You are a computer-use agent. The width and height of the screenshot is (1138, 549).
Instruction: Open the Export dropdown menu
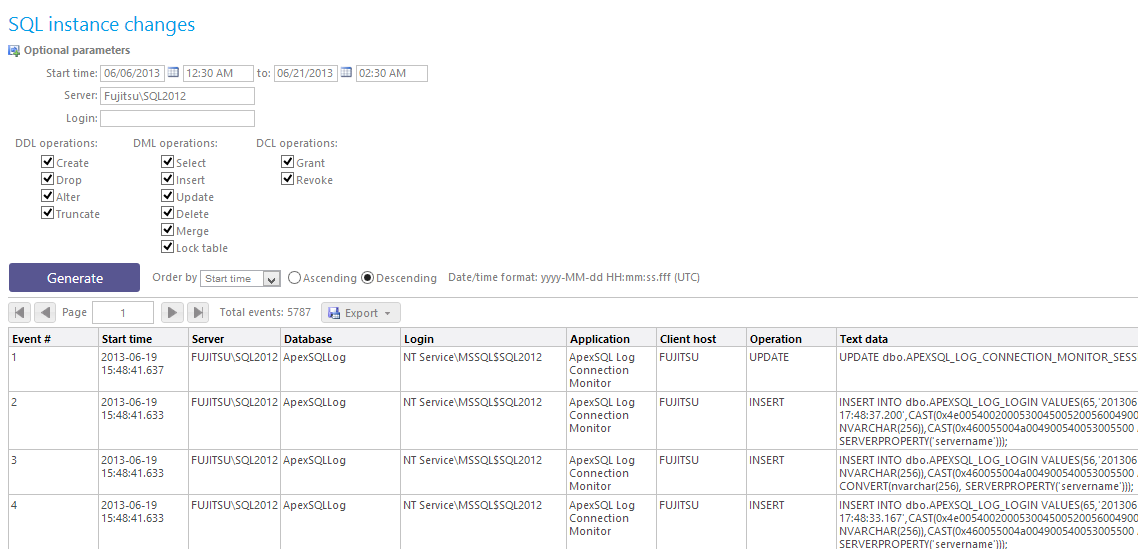tap(361, 313)
